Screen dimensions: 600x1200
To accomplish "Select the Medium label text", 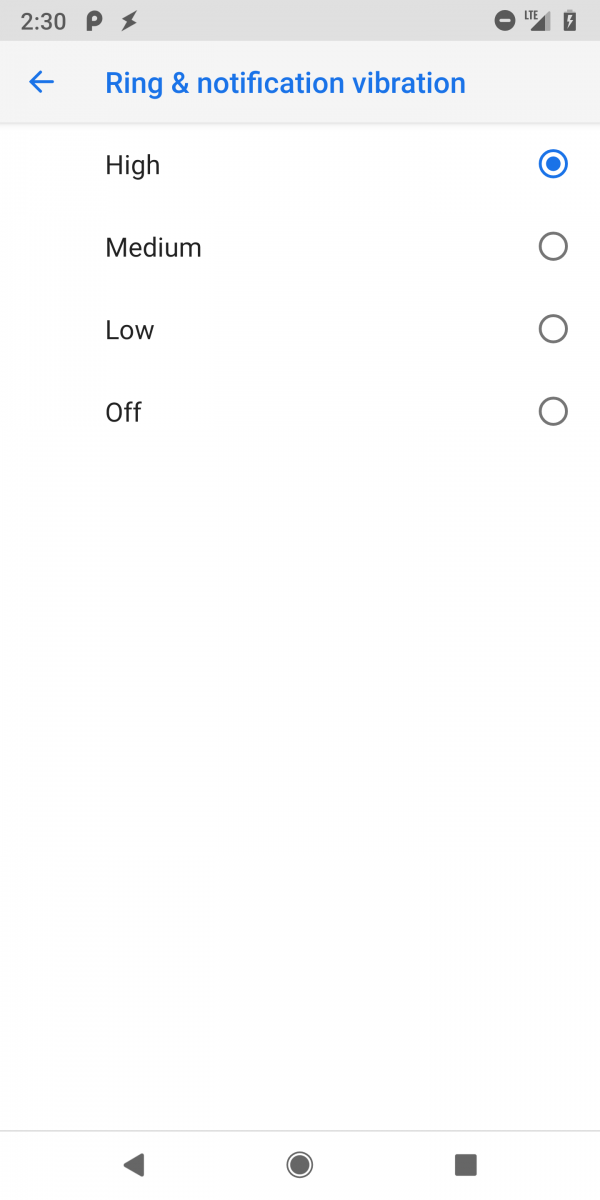I will click(152, 247).
